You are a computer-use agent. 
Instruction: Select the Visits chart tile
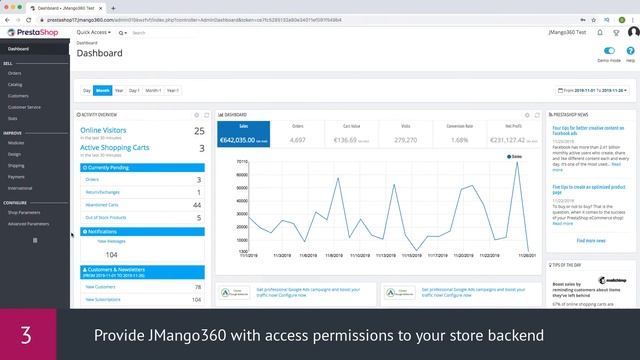tap(406, 134)
